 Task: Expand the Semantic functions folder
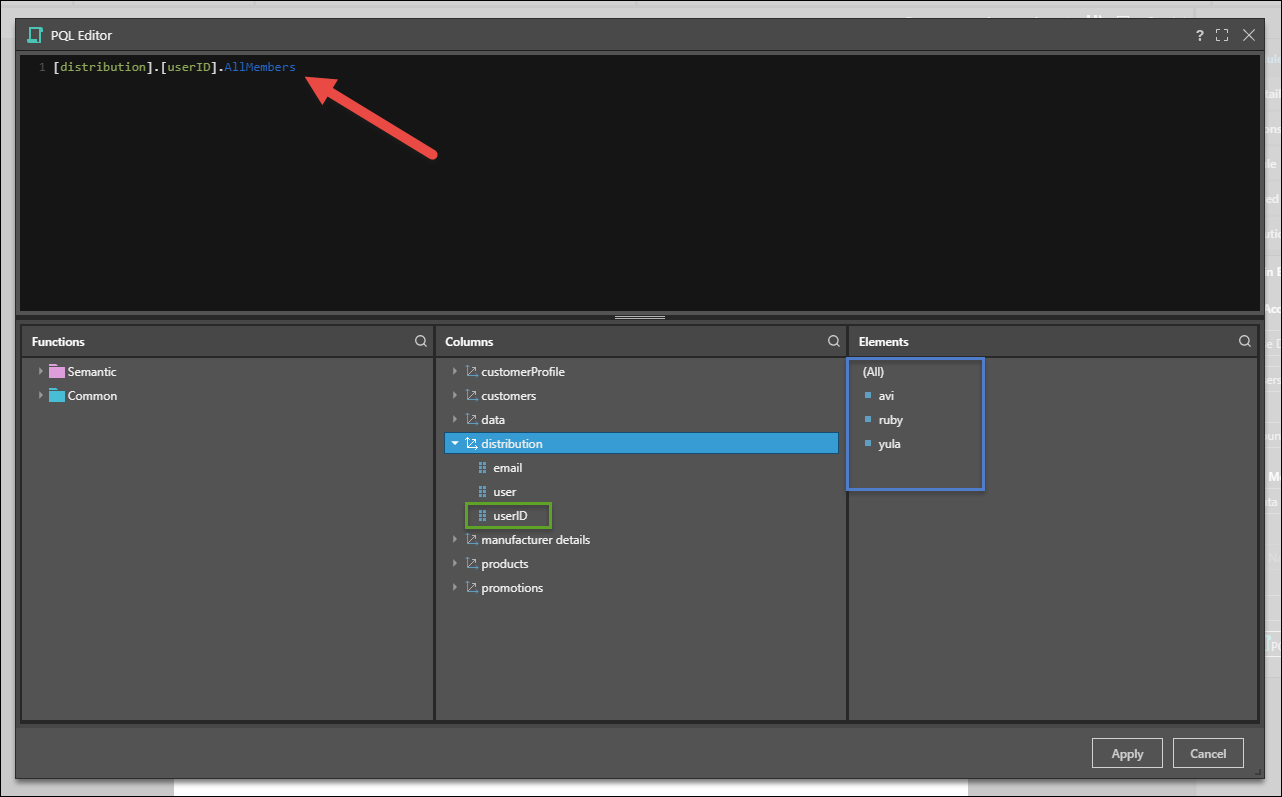coord(41,372)
